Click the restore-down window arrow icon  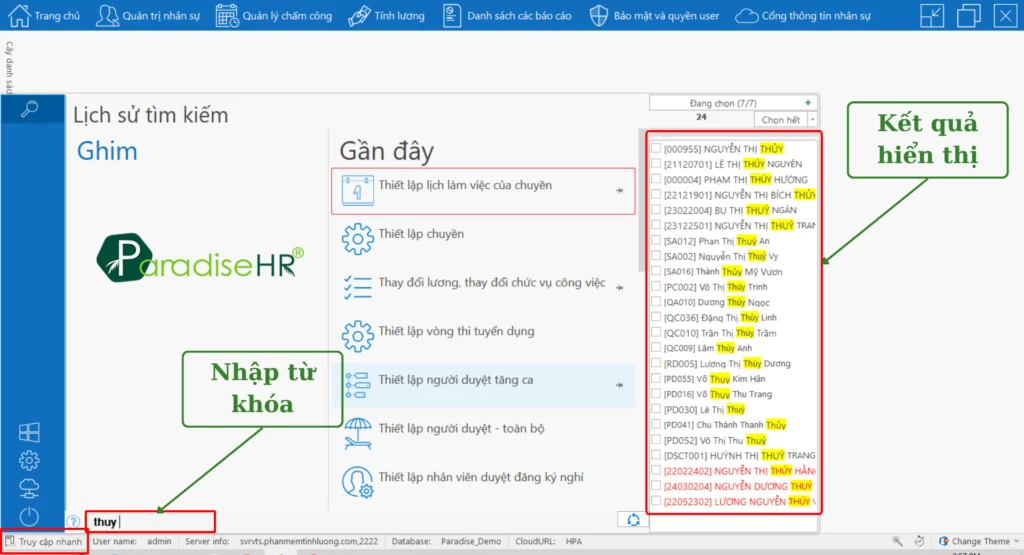click(x=932, y=15)
